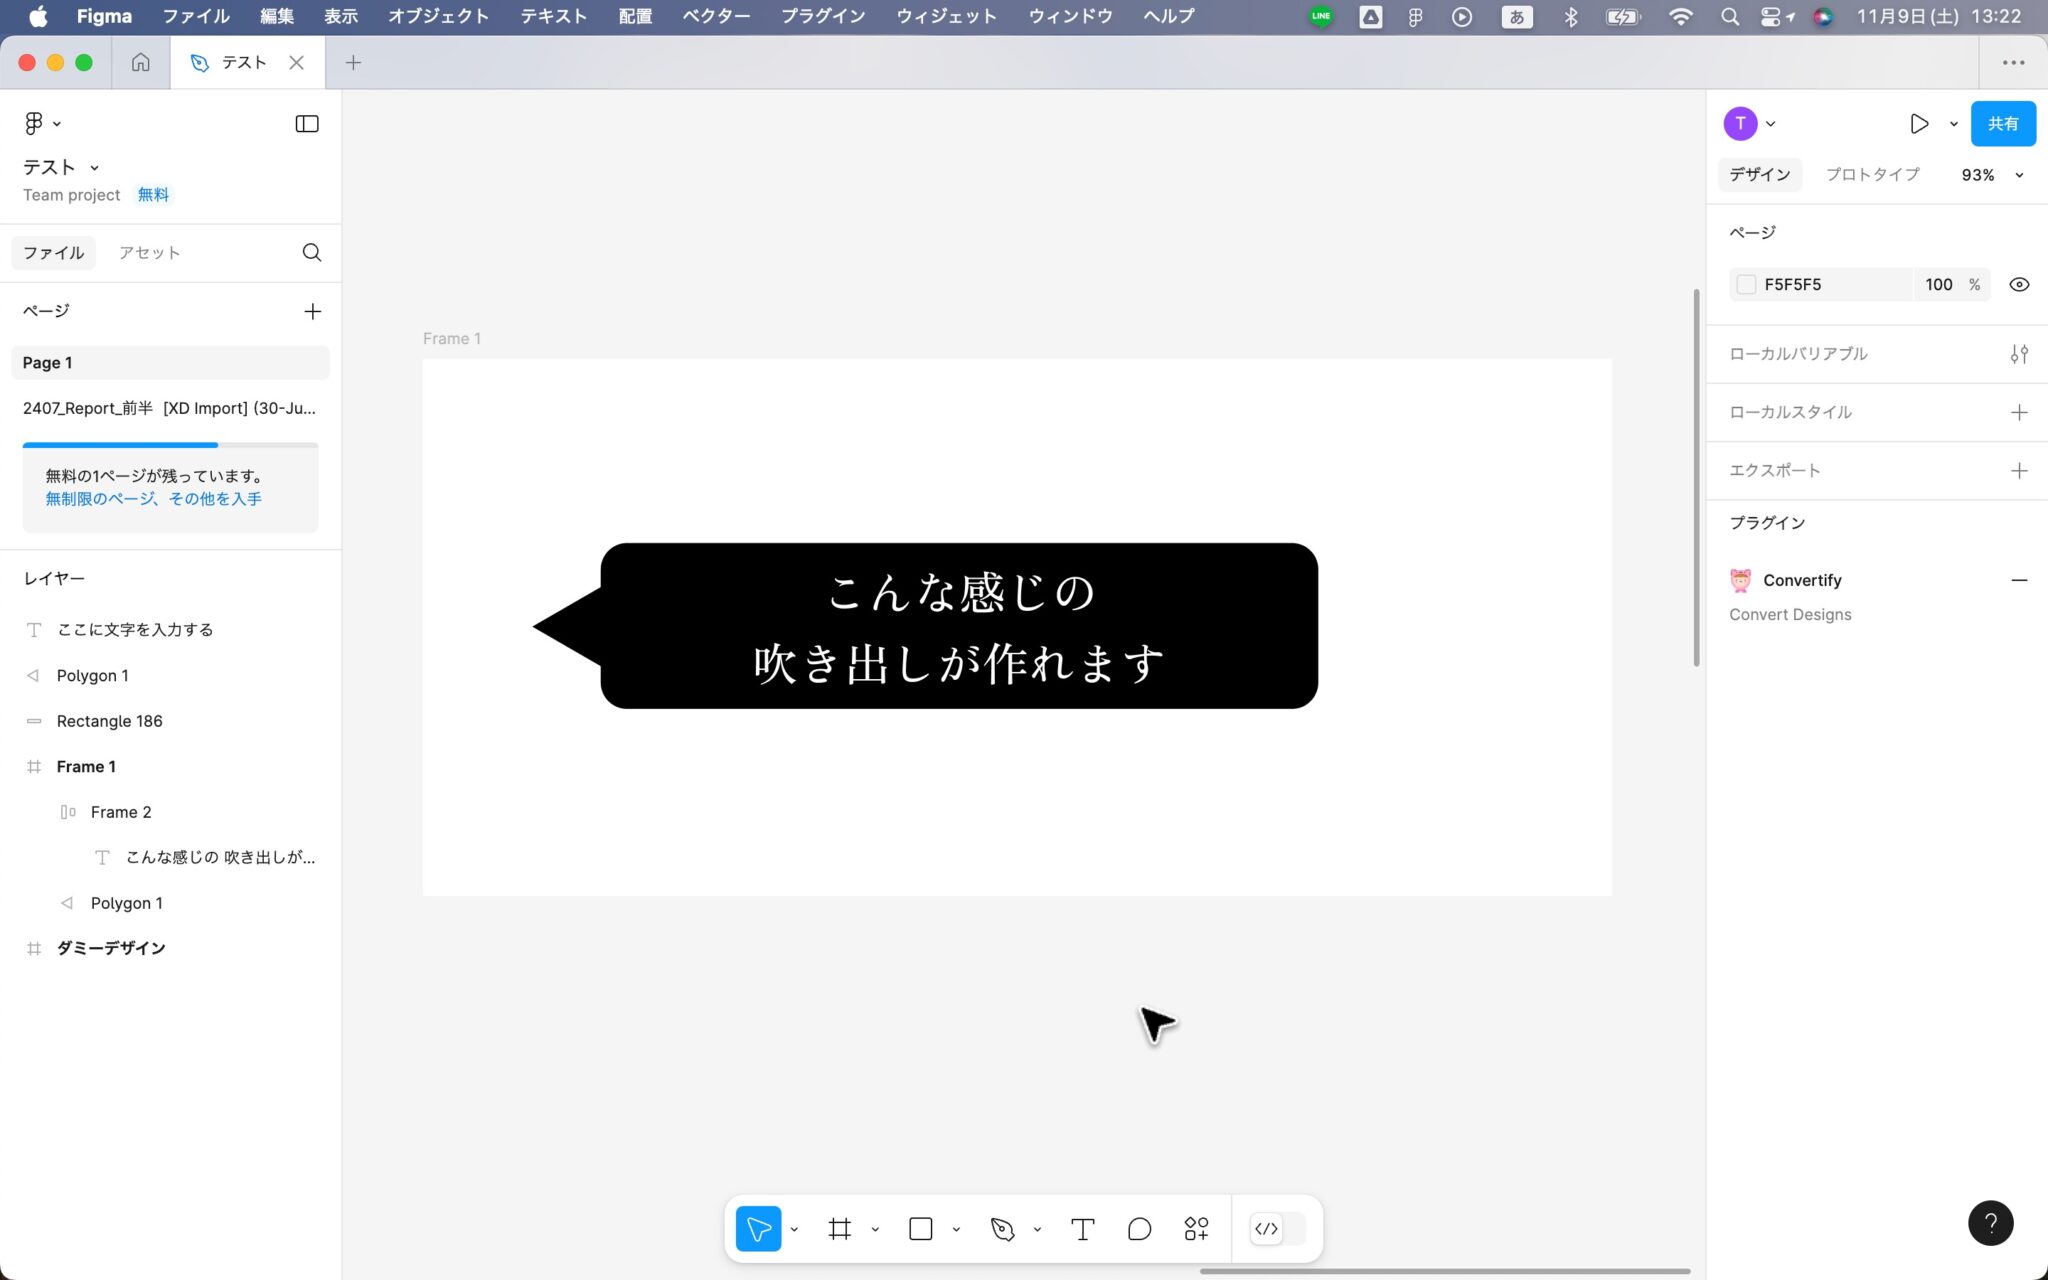Open the zoom percentage dropdown
This screenshot has height=1280, width=2048.
pos(1991,174)
